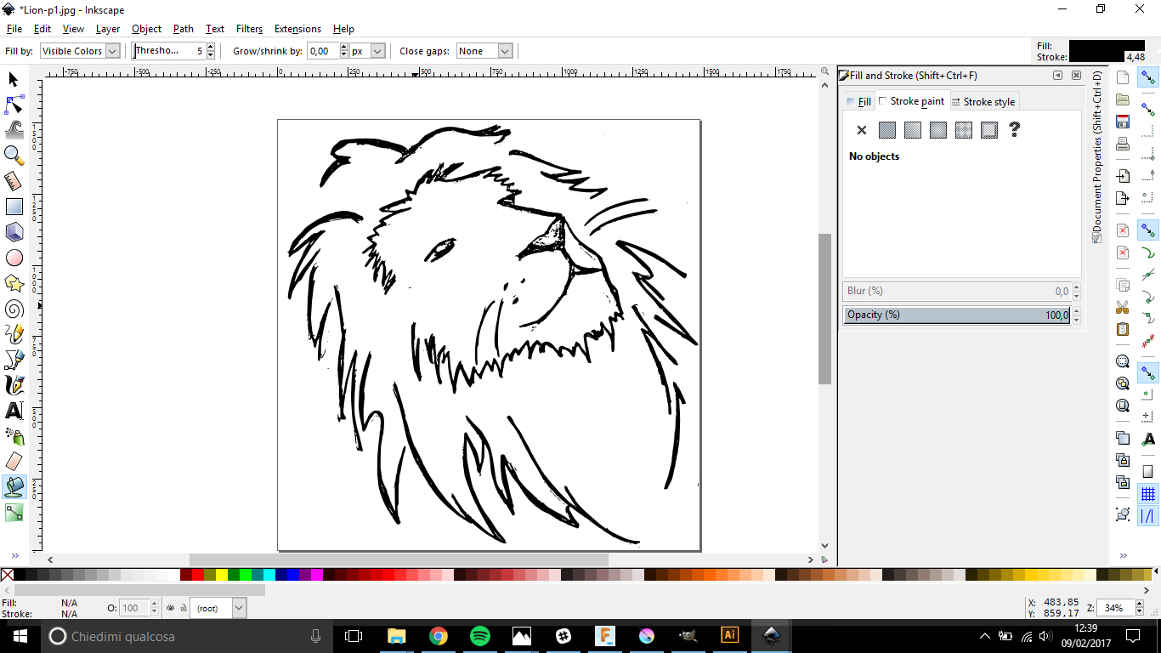
Task: Select the Bezier pen tool
Action: tap(13, 360)
